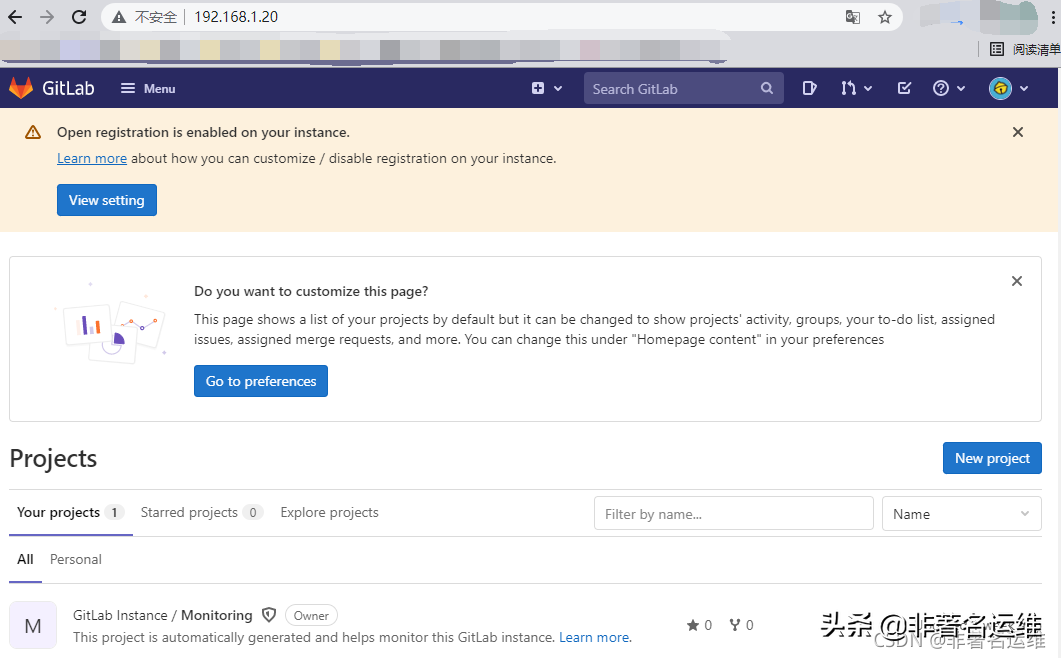Click the plus create-new icon

[x=538, y=88]
